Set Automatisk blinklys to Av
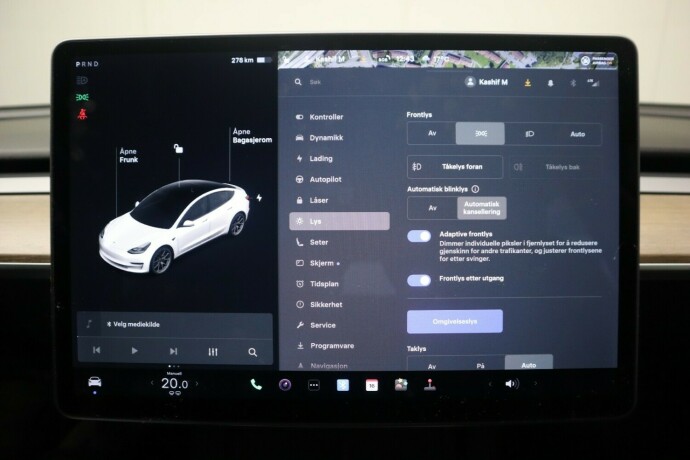Image resolution: width=690 pixels, height=460 pixels. [433, 208]
